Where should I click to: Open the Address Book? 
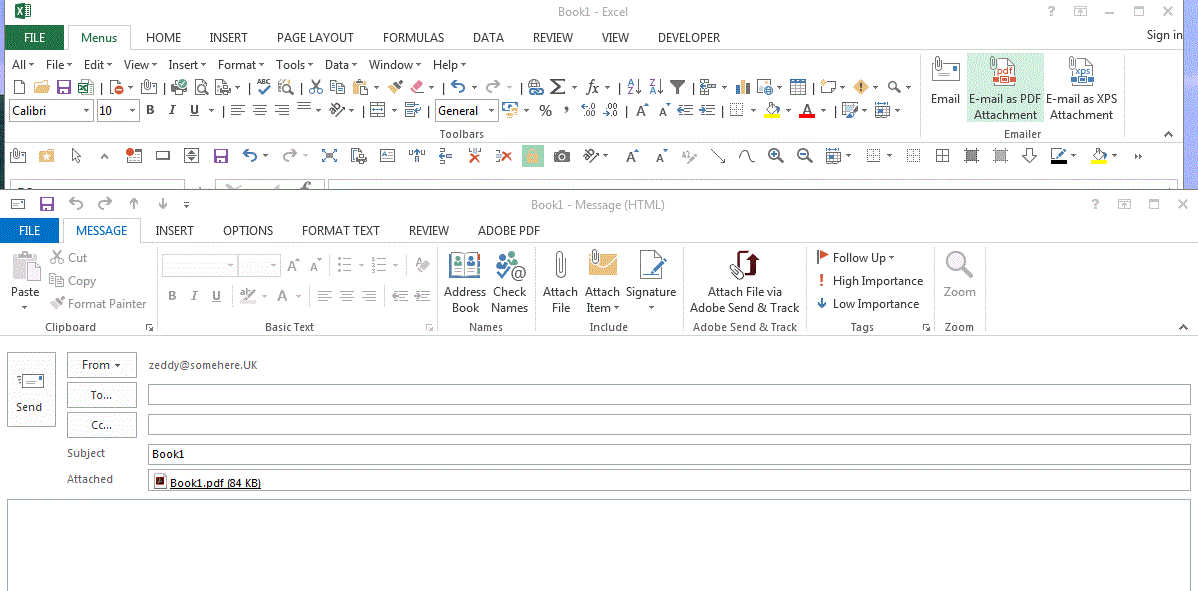[x=464, y=282]
